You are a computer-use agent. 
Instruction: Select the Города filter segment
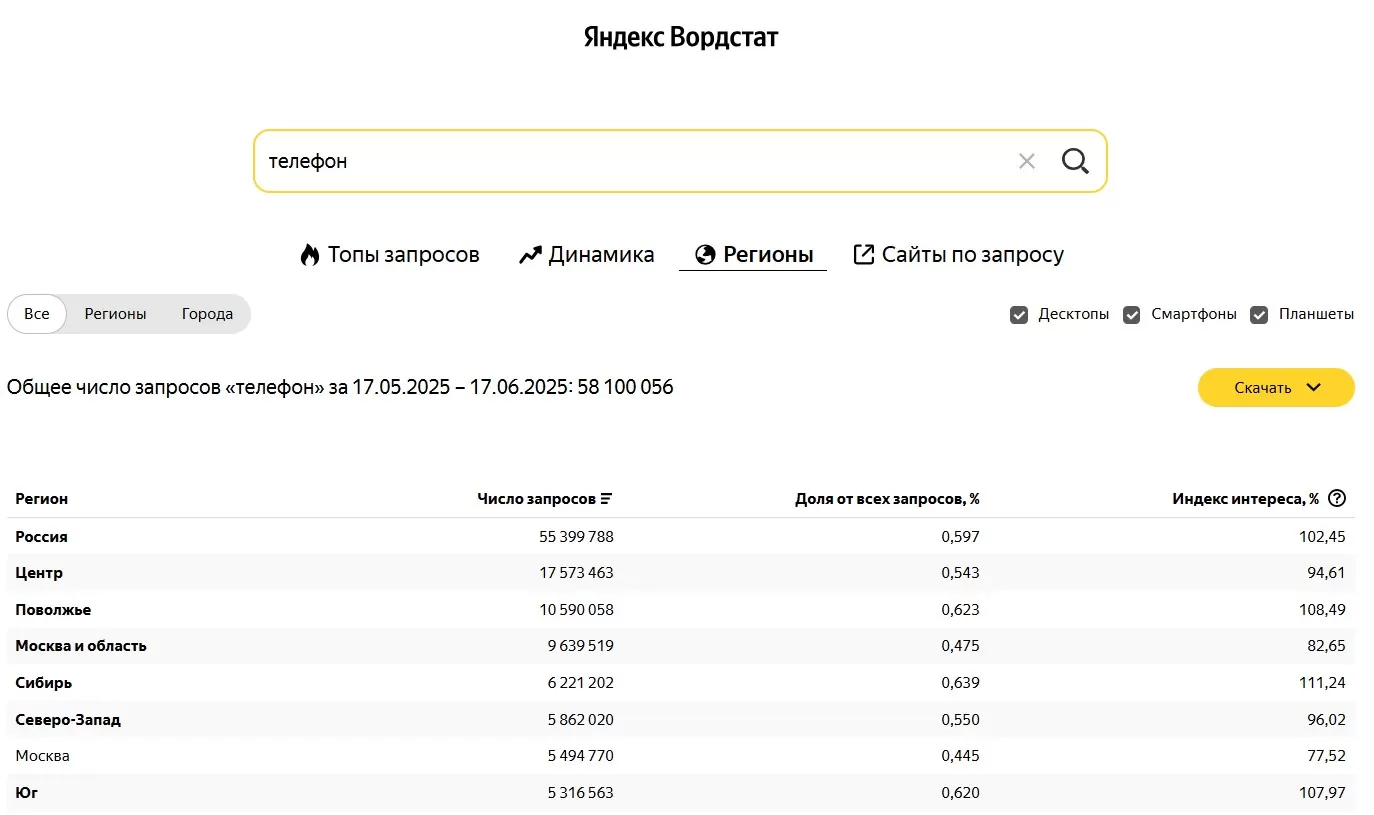(x=207, y=314)
